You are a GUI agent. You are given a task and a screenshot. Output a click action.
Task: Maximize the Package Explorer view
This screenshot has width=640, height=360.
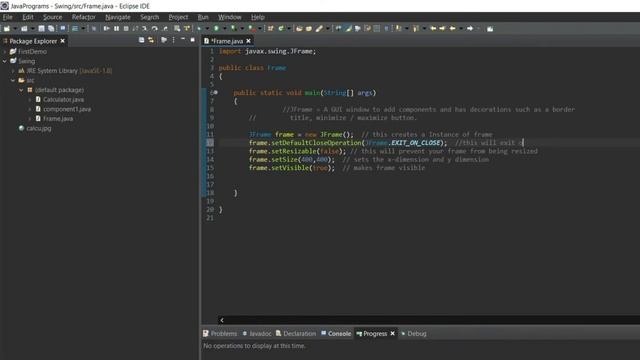[x=192, y=40]
